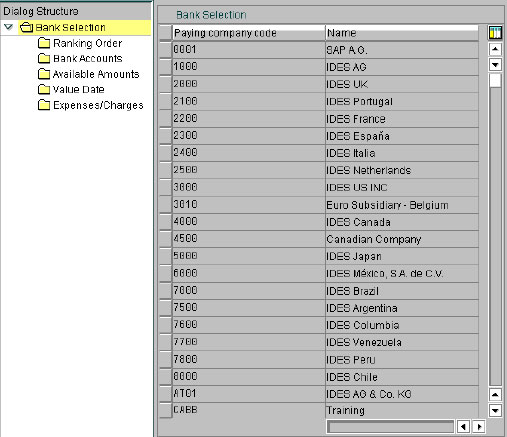Click name cell IDES México, S.A. de C.V.

coord(402,273)
